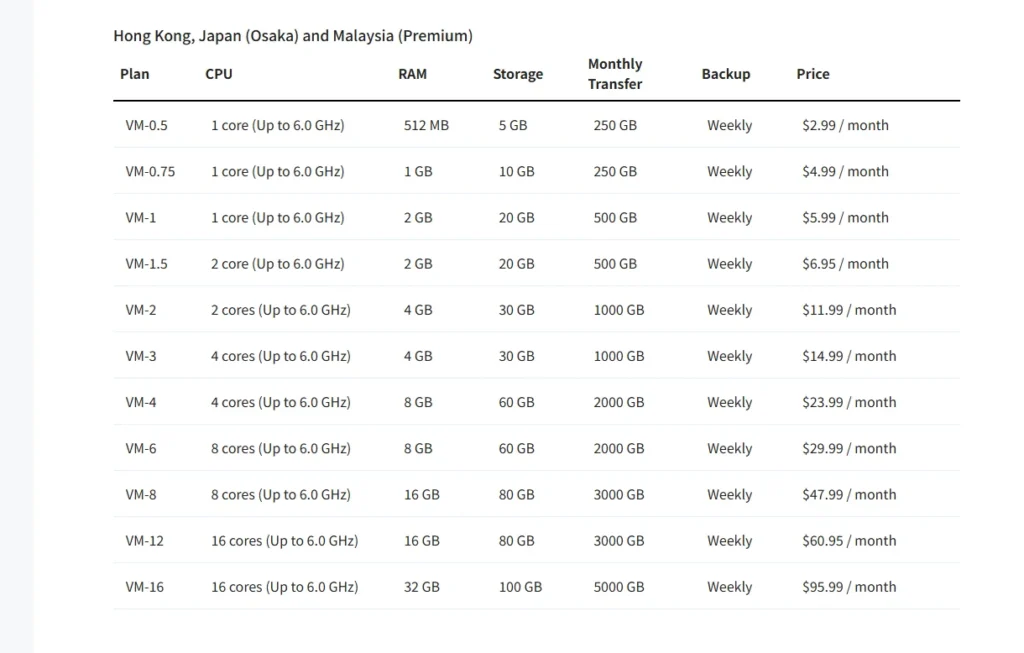
Task: Click the "CPU" column header
Action: (x=219, y=74)
